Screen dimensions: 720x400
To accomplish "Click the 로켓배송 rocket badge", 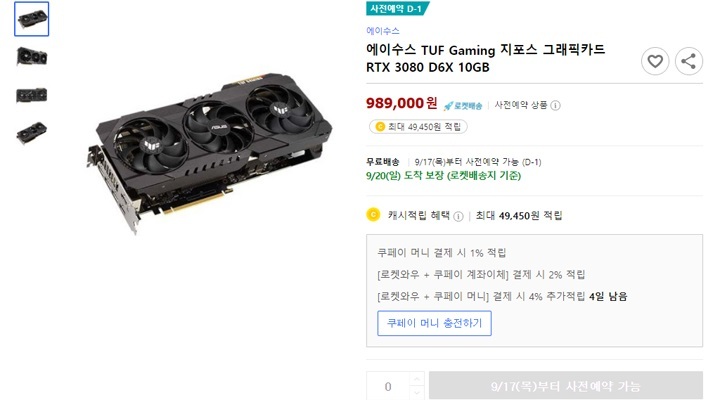I will pos(462,106).
